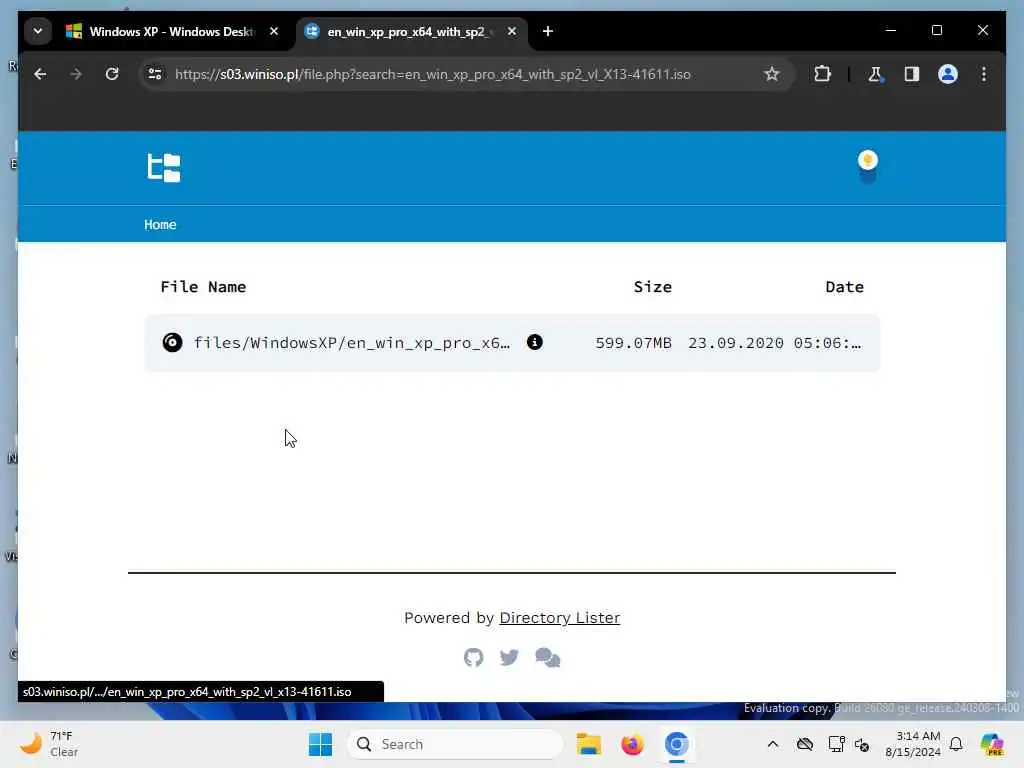
Task: Reload the current page
Action: tap(112, 74)
